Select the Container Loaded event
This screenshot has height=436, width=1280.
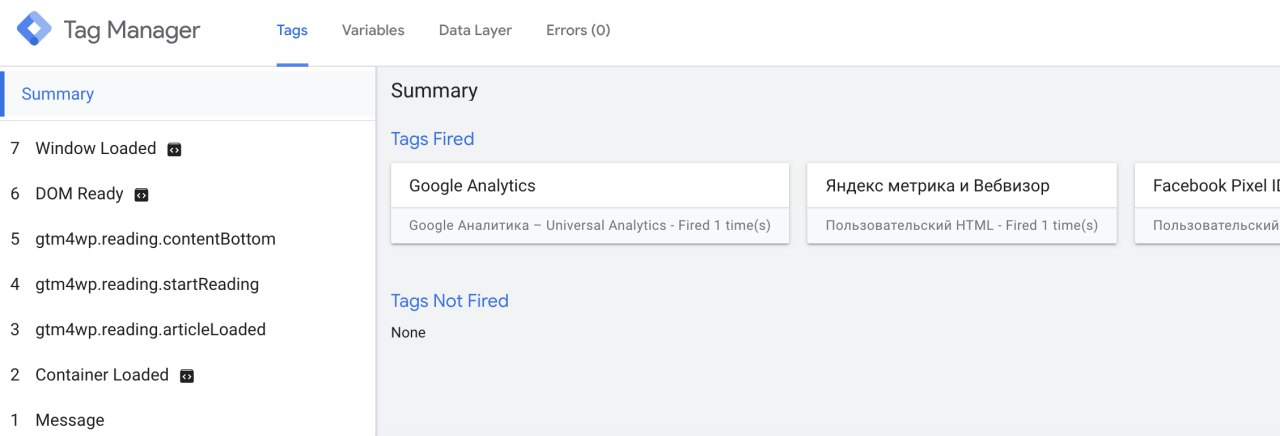(x=188, y=375)
